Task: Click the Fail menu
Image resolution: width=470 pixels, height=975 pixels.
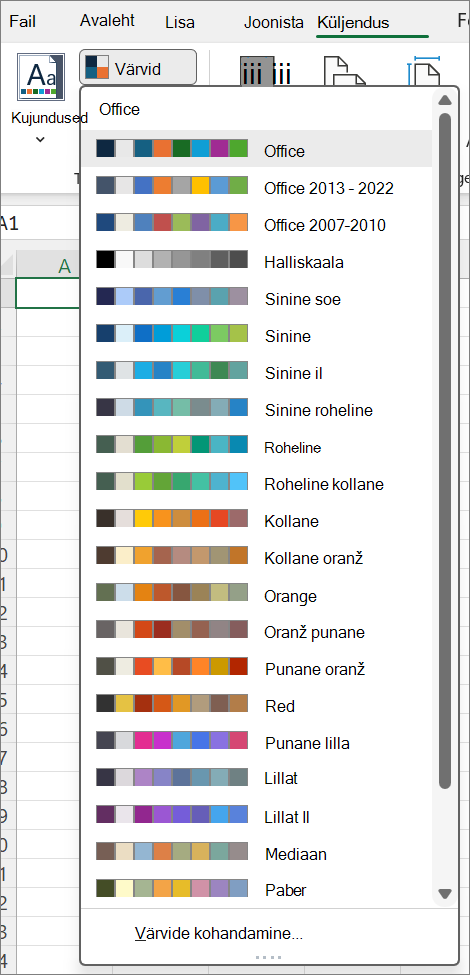Action: (22, 22)
